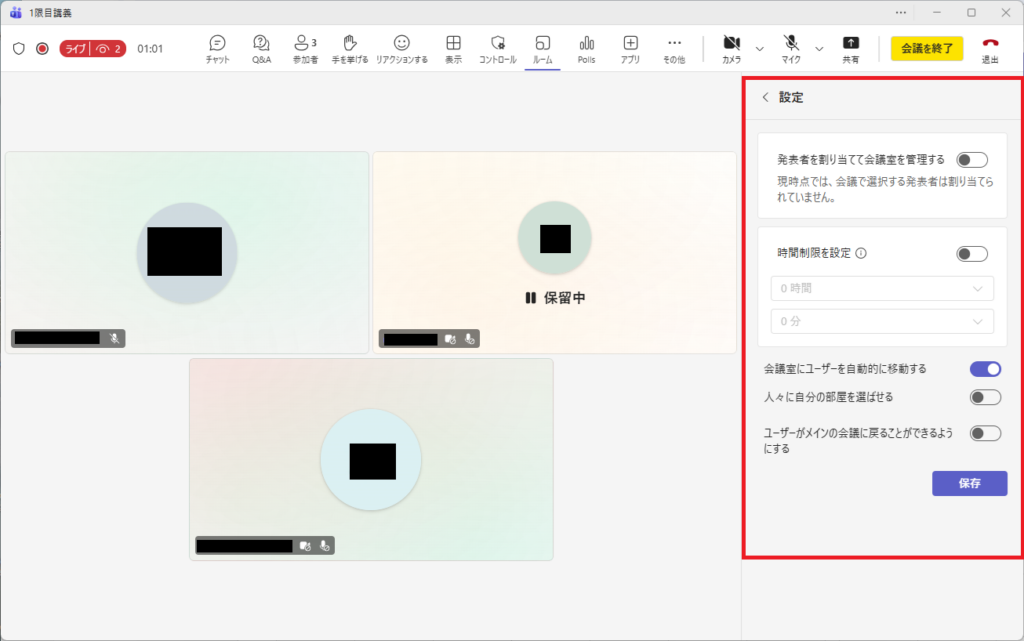Screen dimensions: 1024x641
Task: Open the その他 more options menu
Action: pyautogui.click(x=674, y=44)
